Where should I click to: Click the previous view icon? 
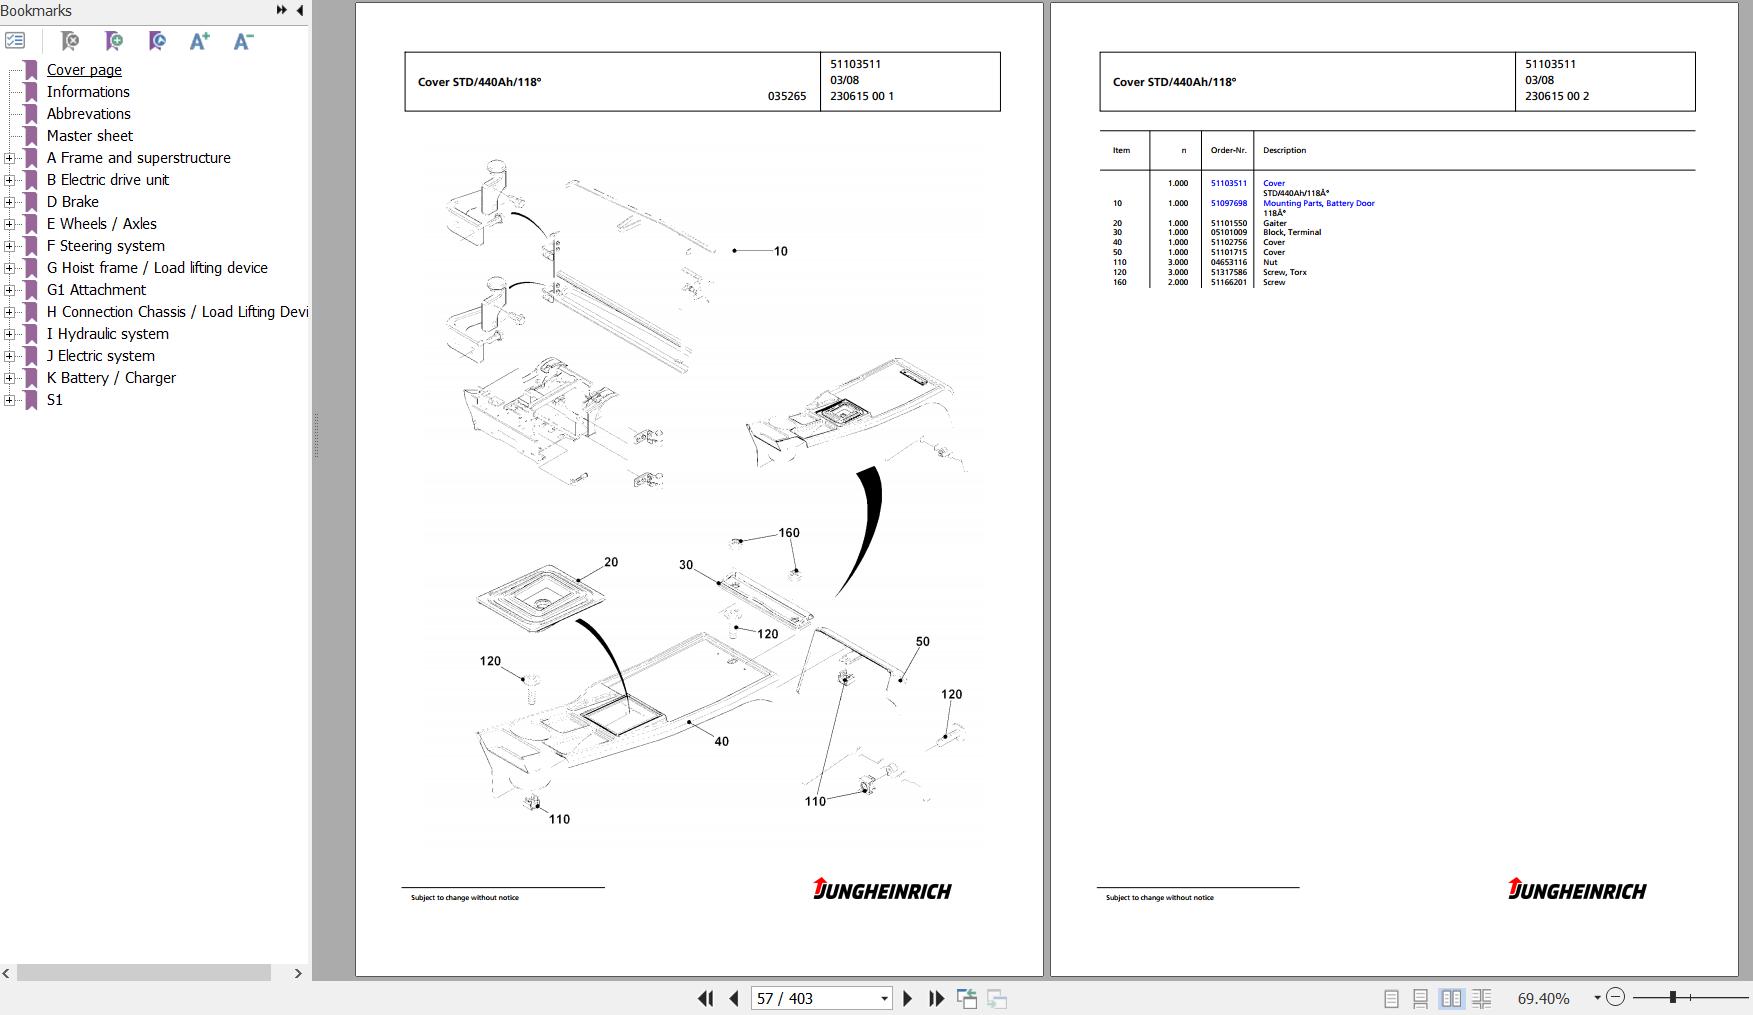pyautogui.click(x=967, y=998)
